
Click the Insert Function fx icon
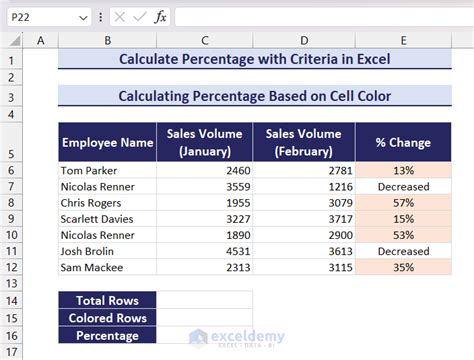pos(160,17)
